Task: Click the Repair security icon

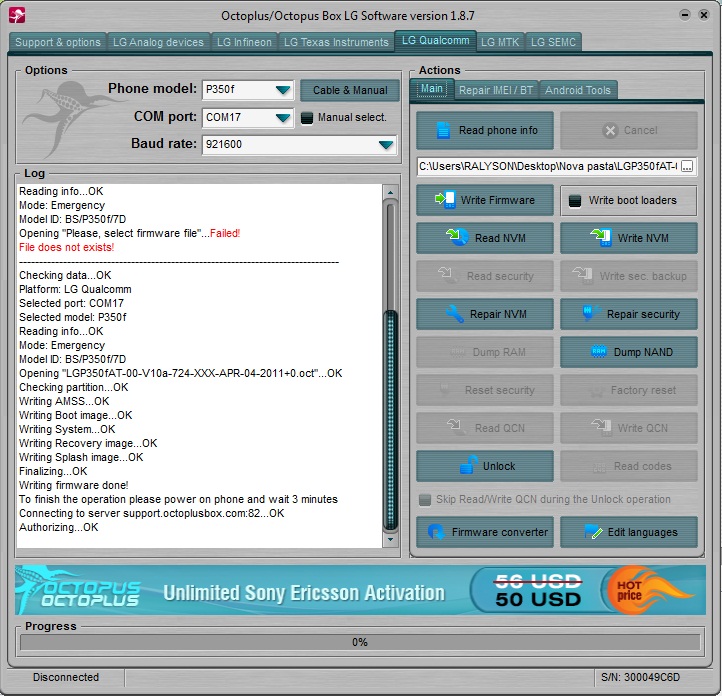Action: pos(590,313)
